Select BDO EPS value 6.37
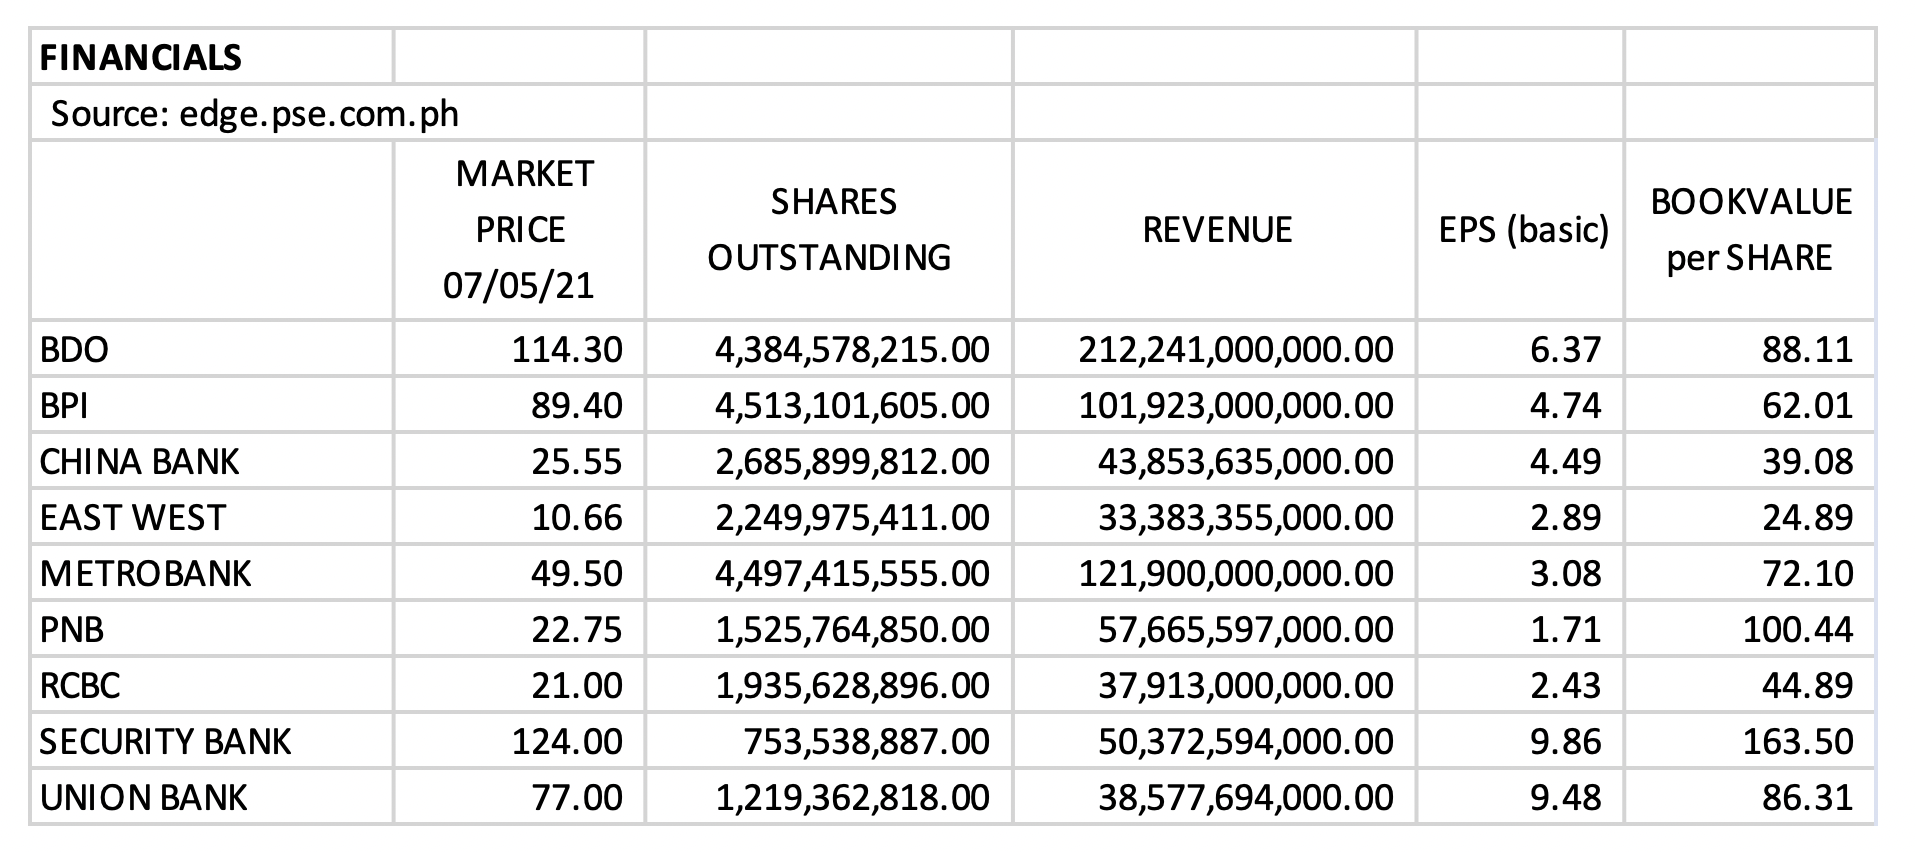This screenshot has height=852, width=1916. tap(1521, 349)
